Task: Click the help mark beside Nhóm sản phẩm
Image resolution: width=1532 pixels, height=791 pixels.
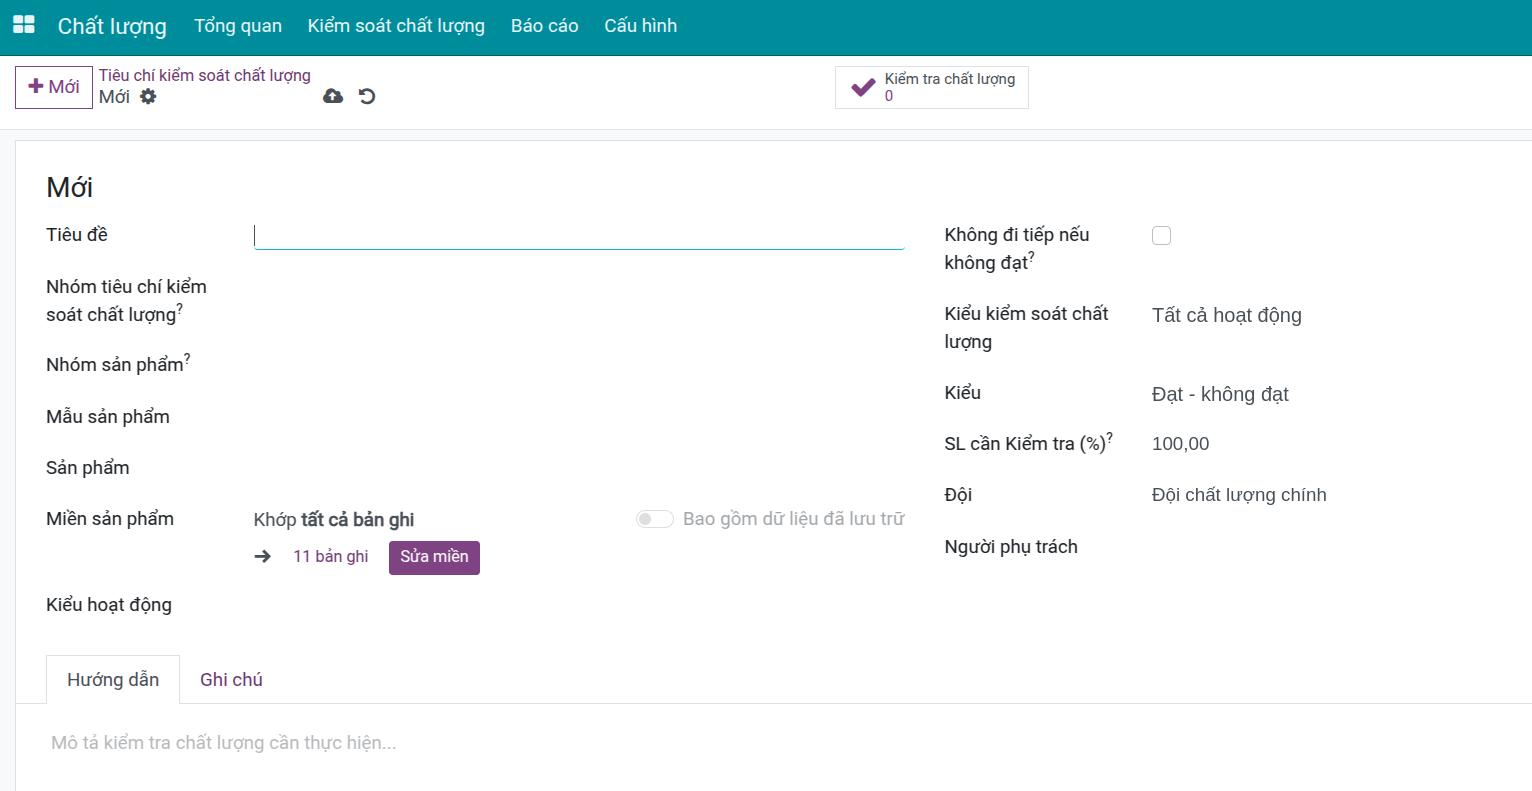Action: [x=187, y=358]
